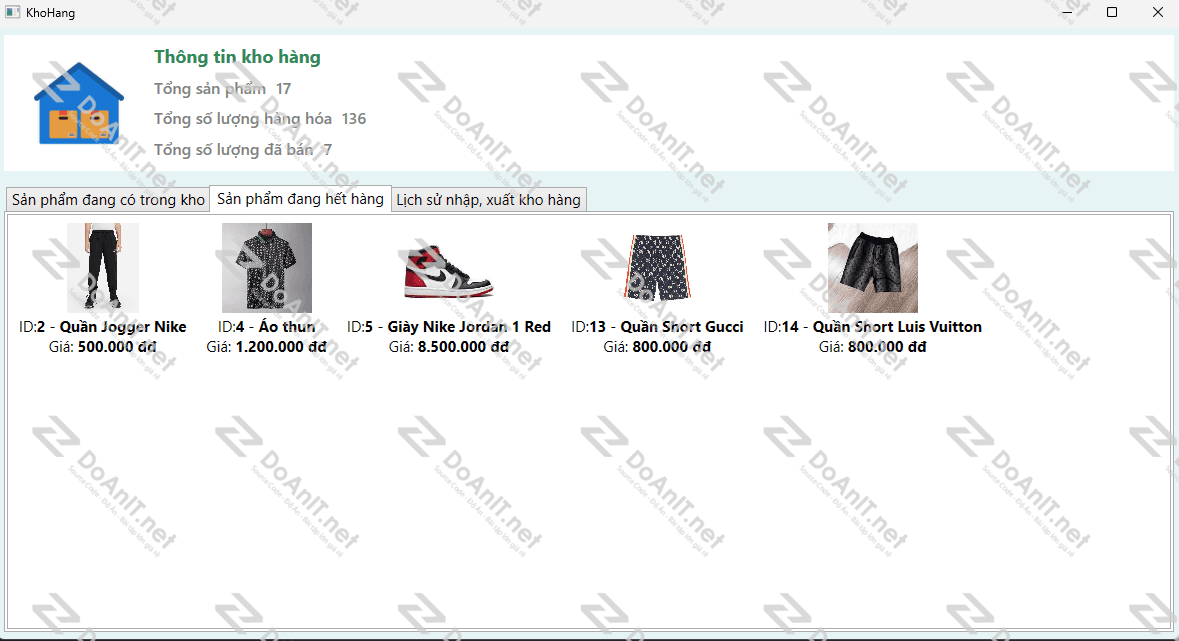Click 'Tổng số lượng hàng hóa 136' line

pyautogui.click(x=260, y=119)
